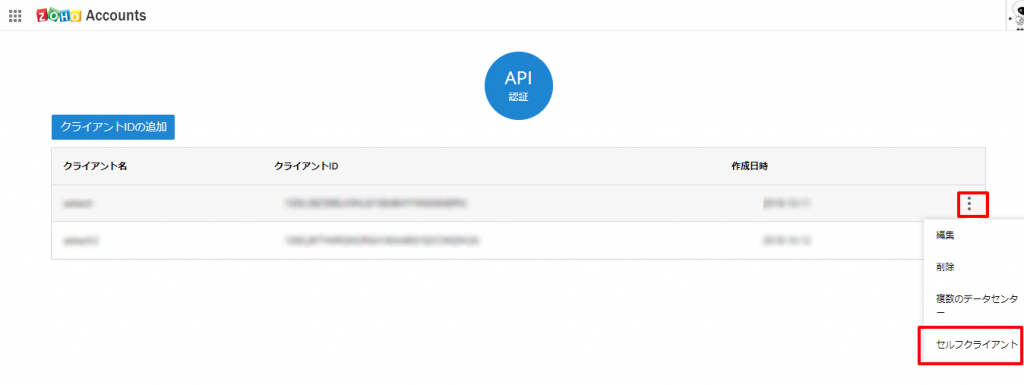Click the クライアント名 column header

click(x=95, y=166)
